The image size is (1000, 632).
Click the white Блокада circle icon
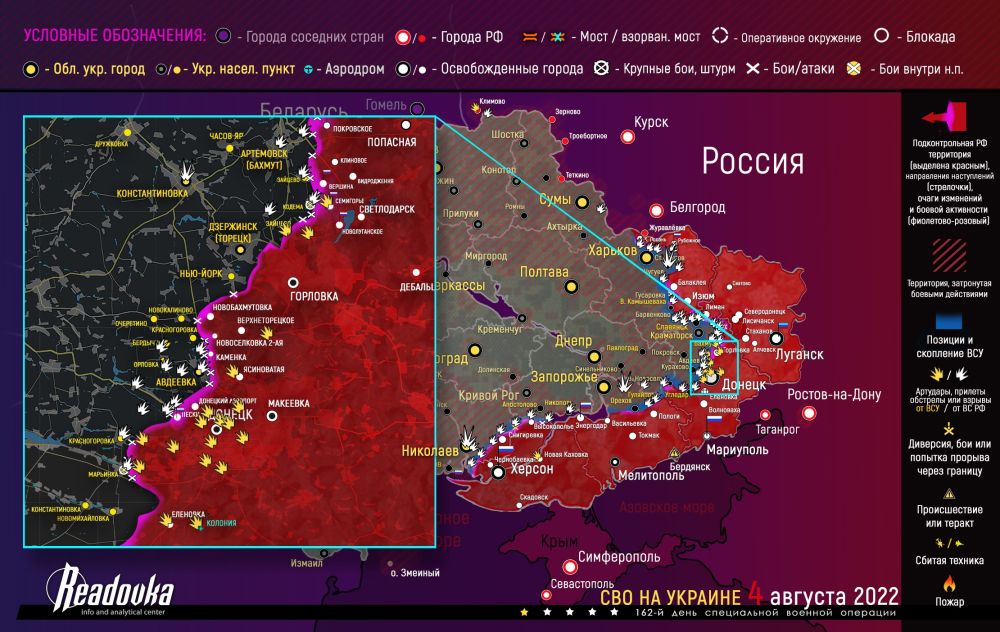(882, 36)
